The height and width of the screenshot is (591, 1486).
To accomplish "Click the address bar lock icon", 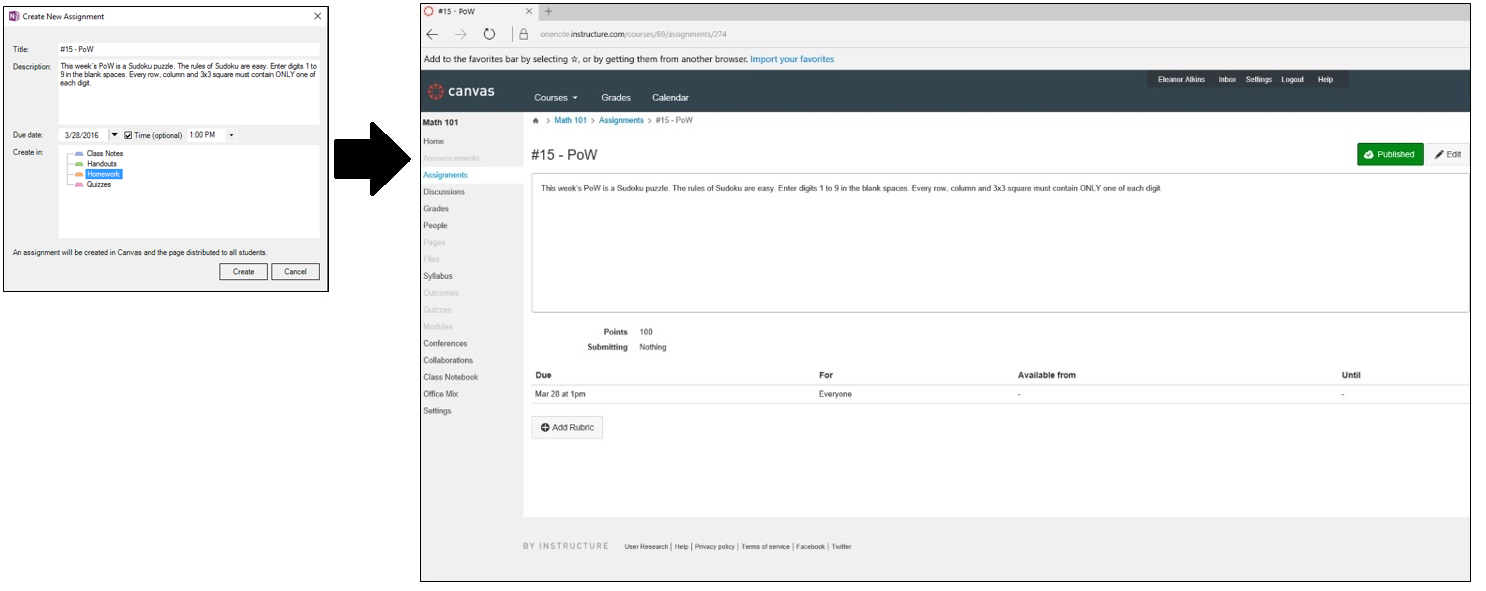I will (523, 34).
